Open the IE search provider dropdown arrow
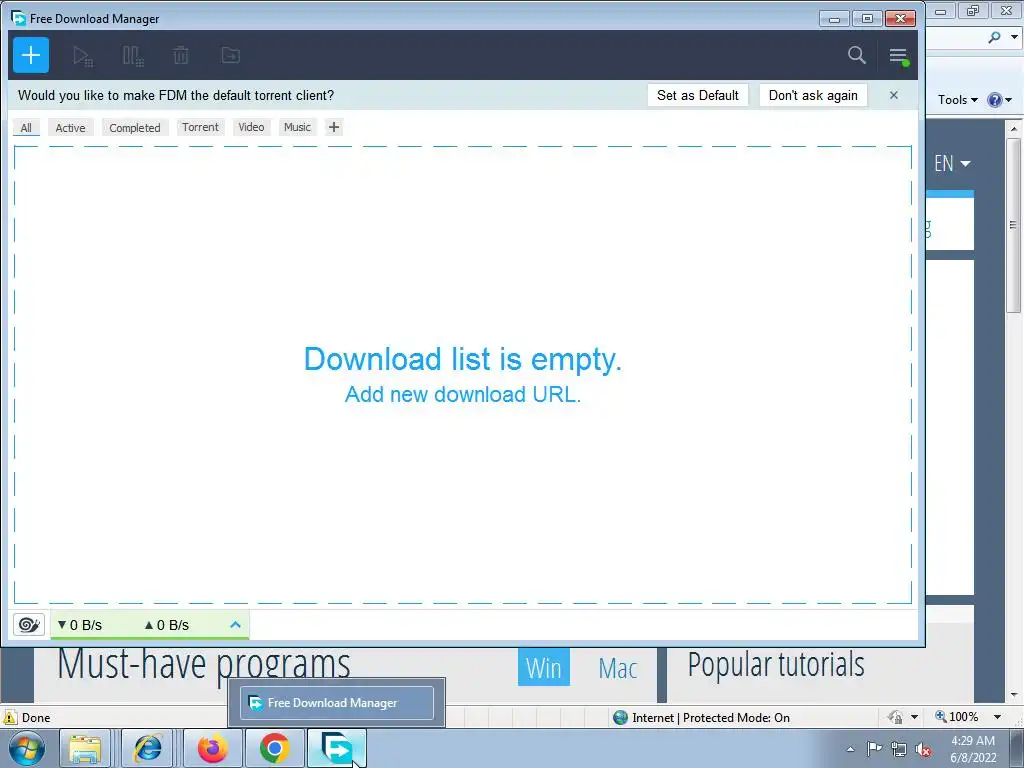1024x768 pixels. (x=1014, y=37)
